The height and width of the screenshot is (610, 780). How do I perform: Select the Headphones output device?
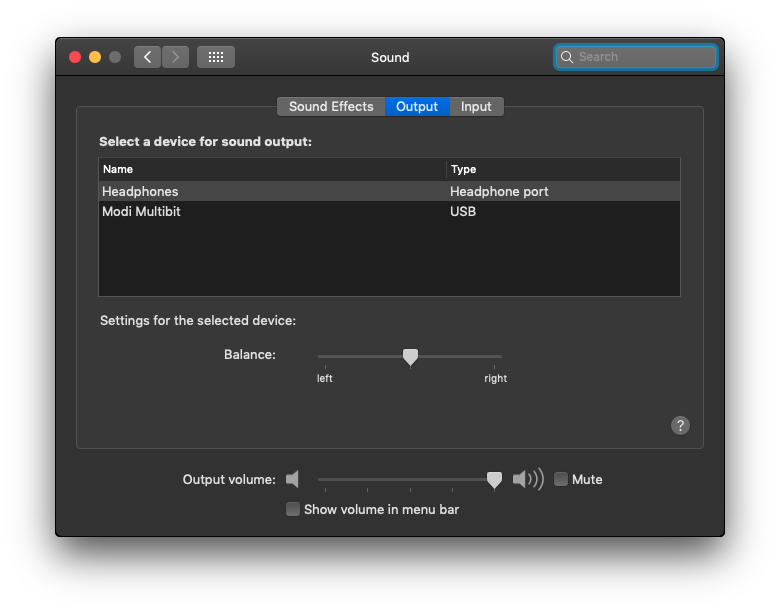(390, 192)
